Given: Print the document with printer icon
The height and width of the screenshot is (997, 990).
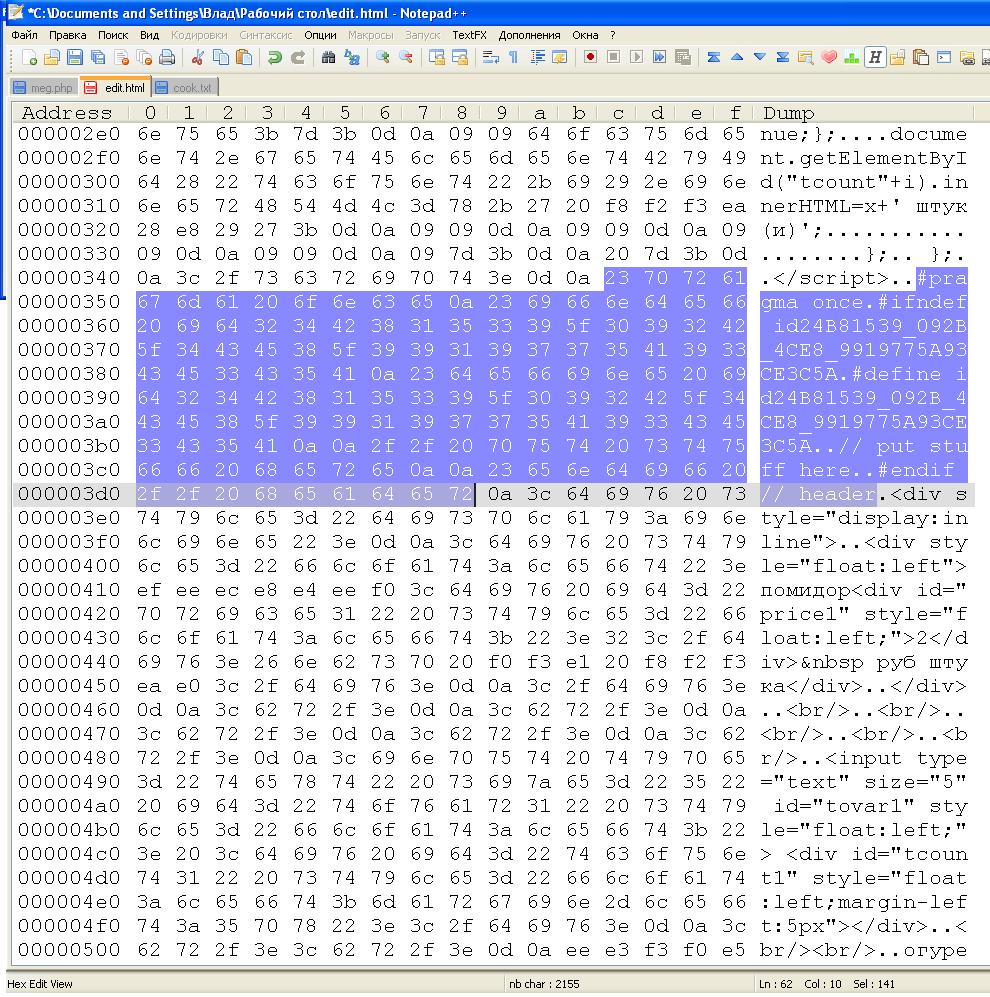Looking at the screenshot, I should 167,58.
